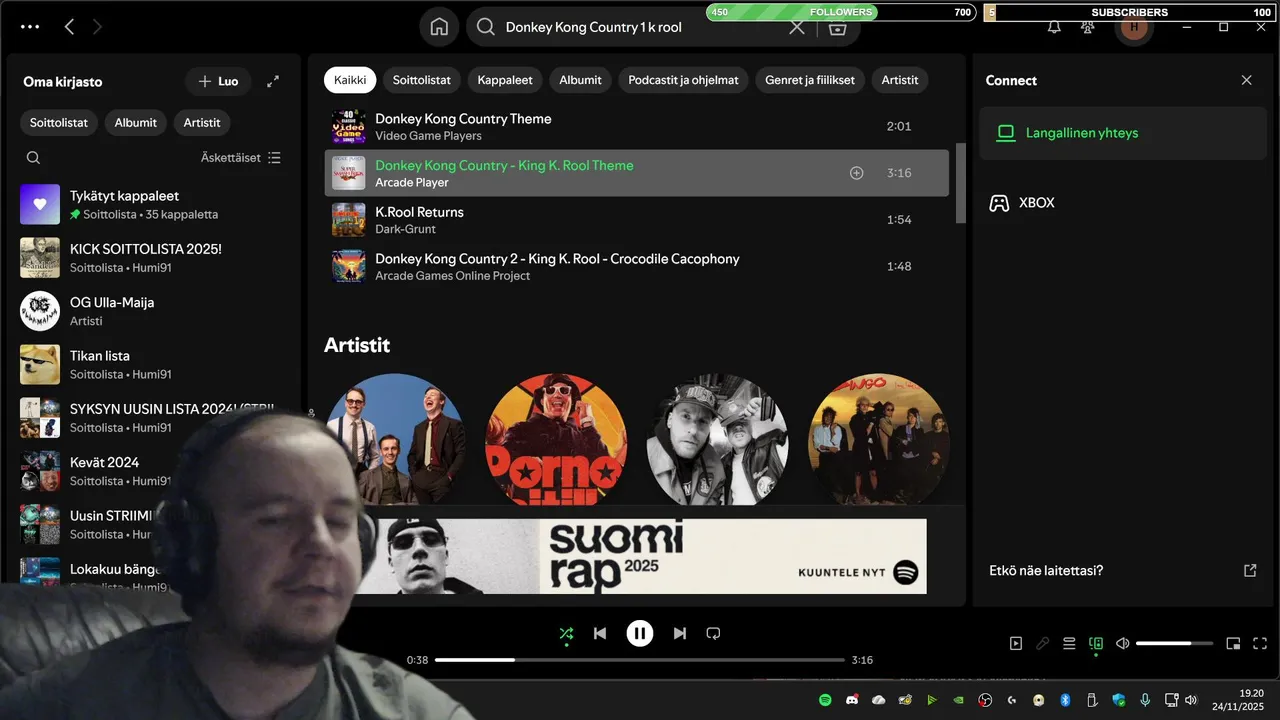Image resolution: width=1280 pixels, height=720 pixels.
Task: Click the Luo create button
Action: [x=218, y=81]
